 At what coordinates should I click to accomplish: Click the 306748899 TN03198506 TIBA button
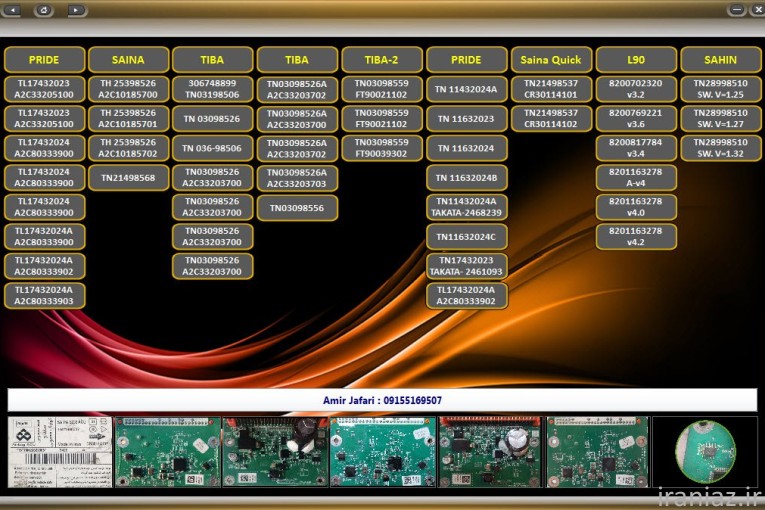tap(212, 89)
